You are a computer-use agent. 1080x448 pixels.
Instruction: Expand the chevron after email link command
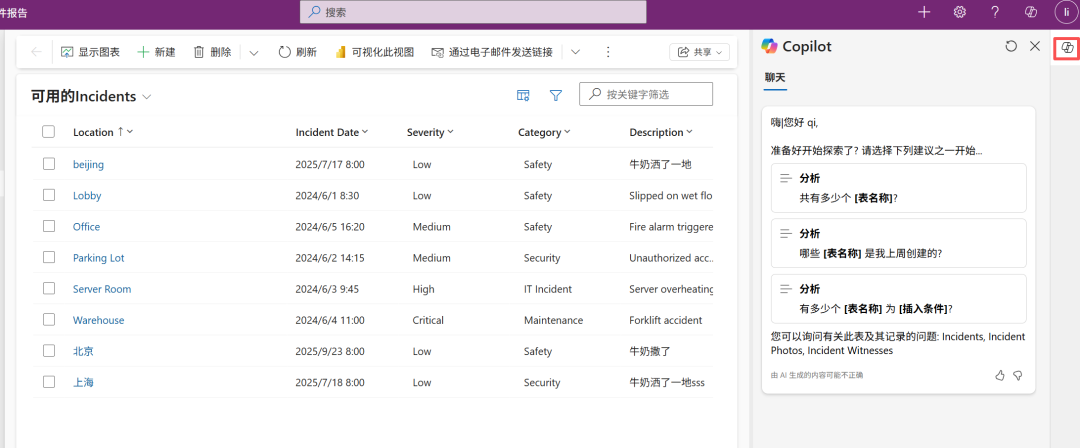click(575, 52)
